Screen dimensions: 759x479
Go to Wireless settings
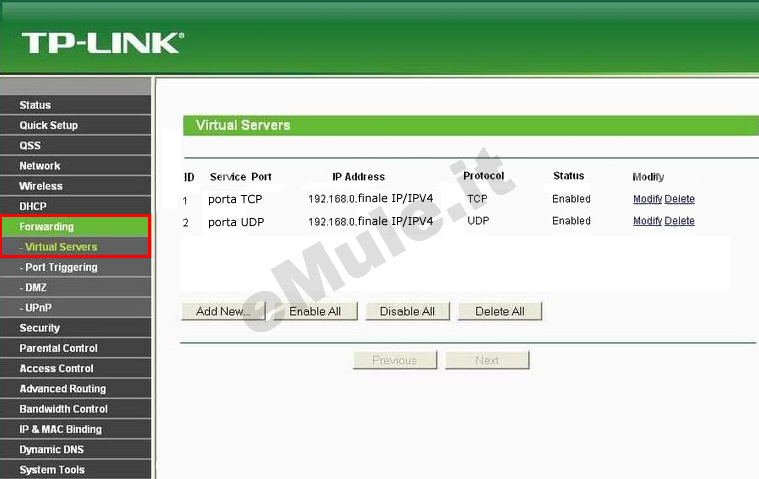[76, 186]
